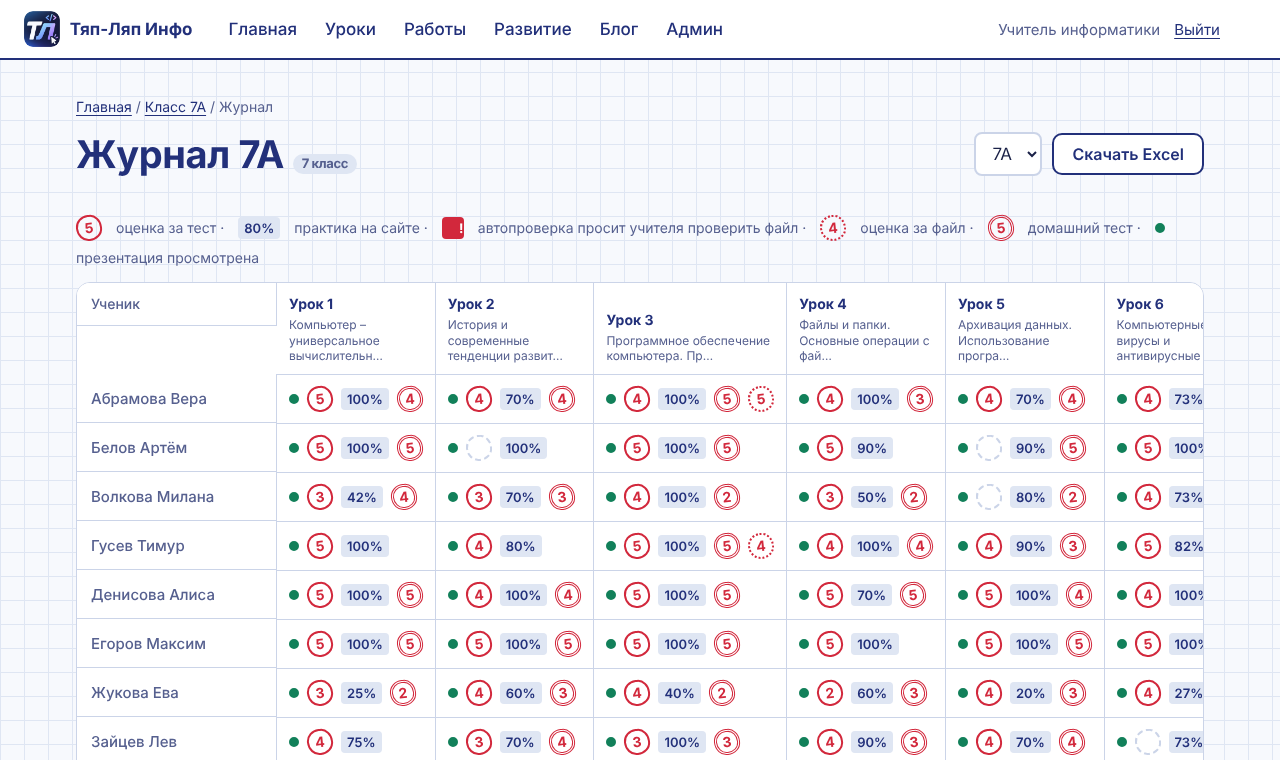The image size is (1280, 760).
Task: Follow the Класс 7А breadcrumb link
Action: [175, 107]
